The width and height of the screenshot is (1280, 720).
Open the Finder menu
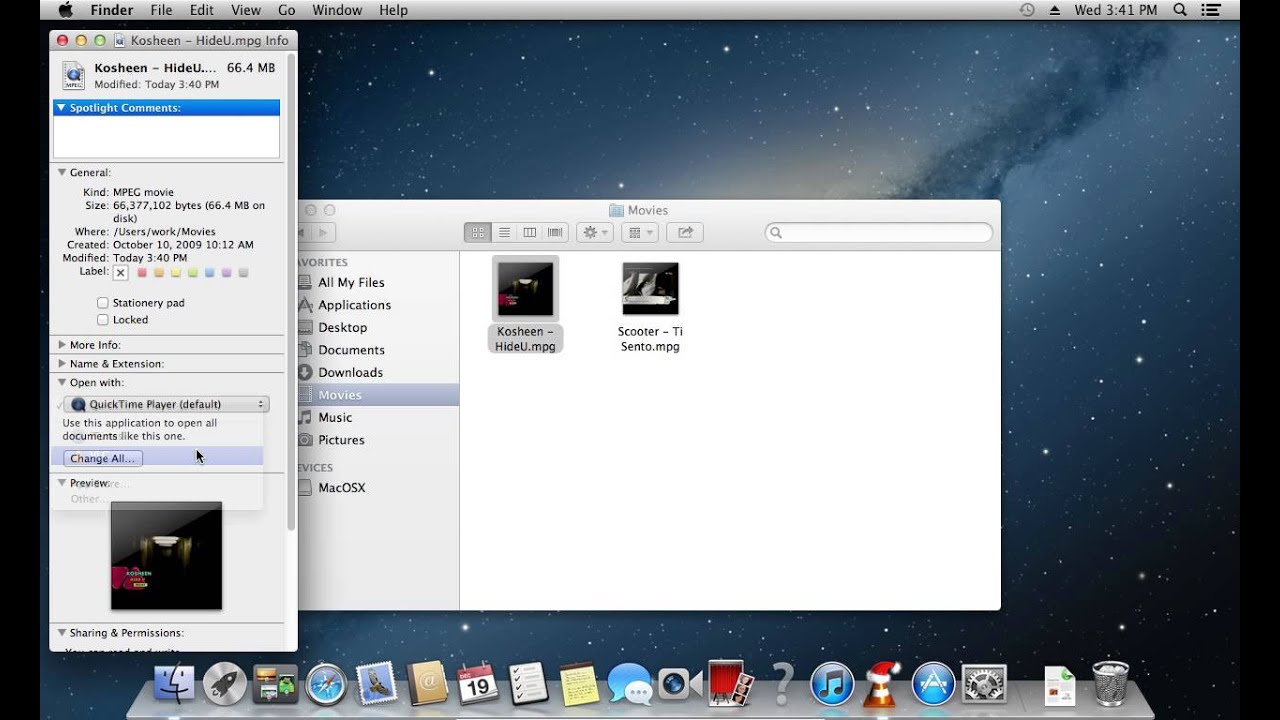point(112,10)
